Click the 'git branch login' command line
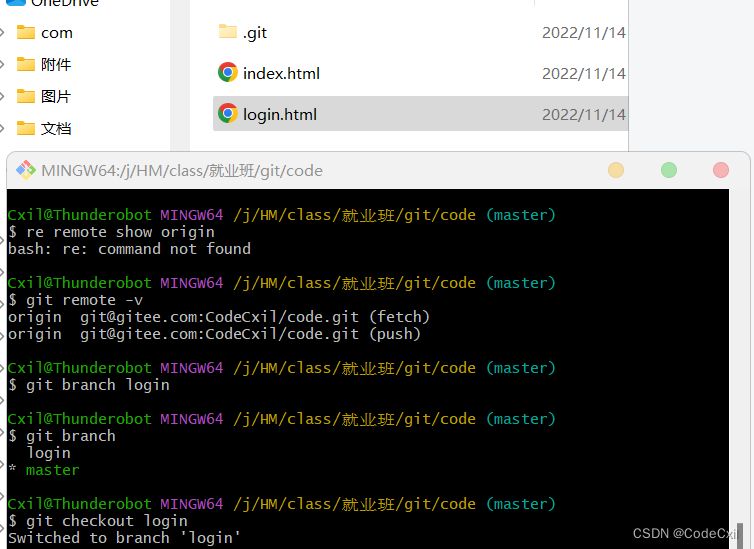The image size is (754, 549). point(89,385)
